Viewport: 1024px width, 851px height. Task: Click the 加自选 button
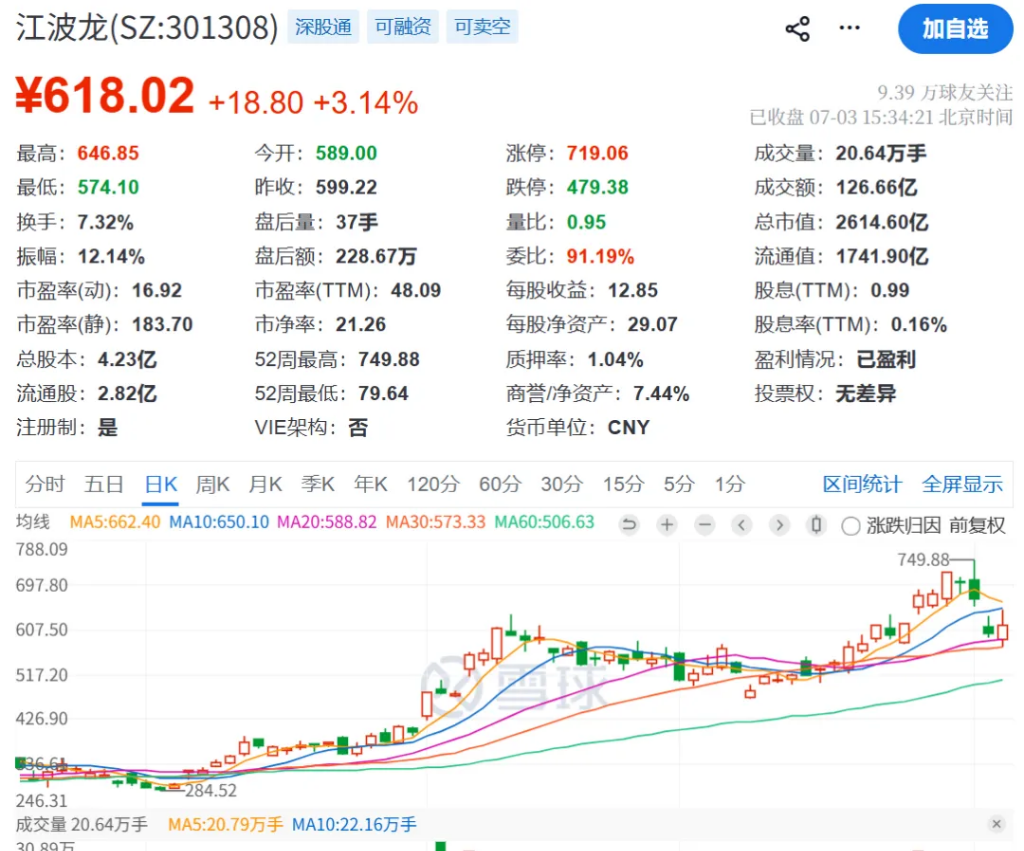point(955,29)
